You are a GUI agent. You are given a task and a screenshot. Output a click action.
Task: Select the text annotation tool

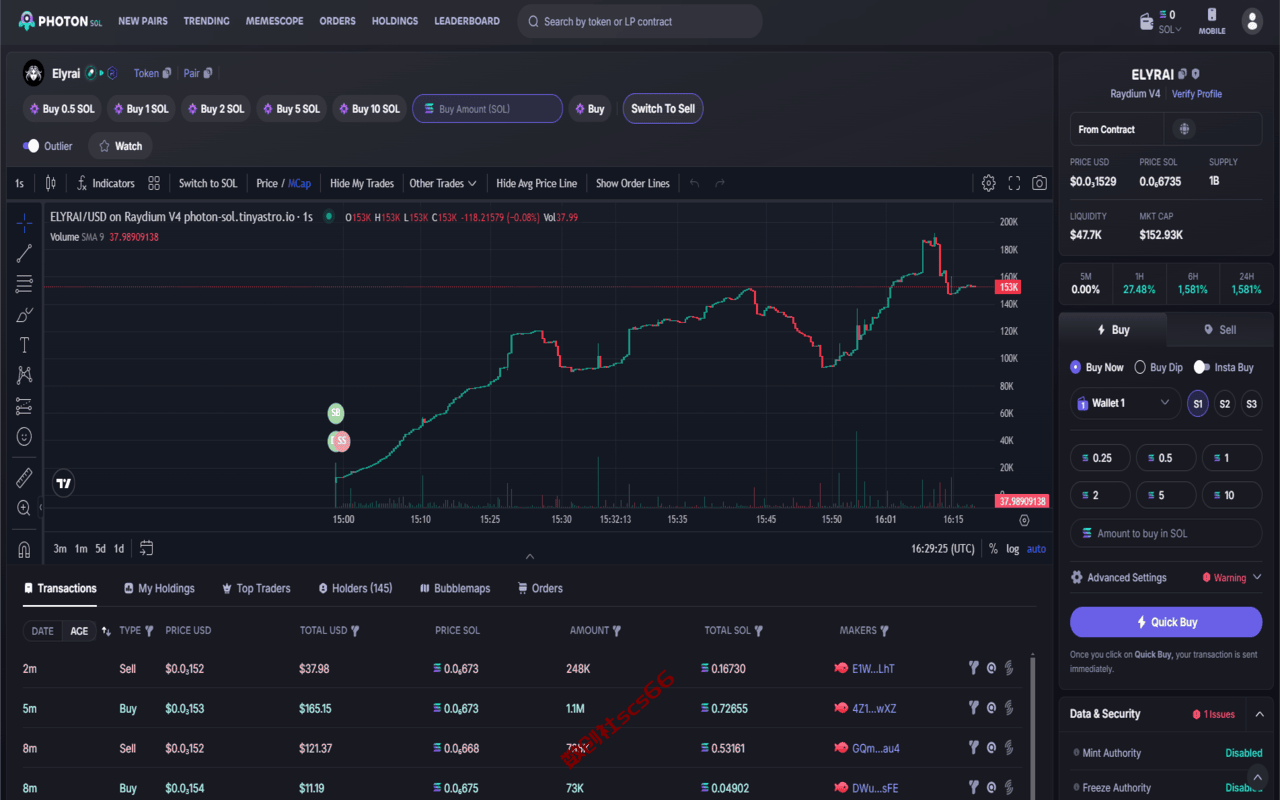(24, 345)
